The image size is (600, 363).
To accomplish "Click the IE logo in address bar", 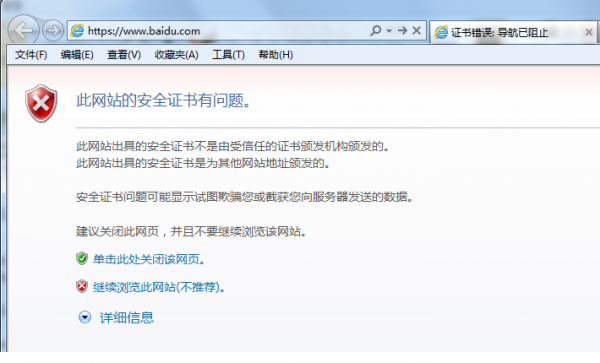I will [77, 31].
